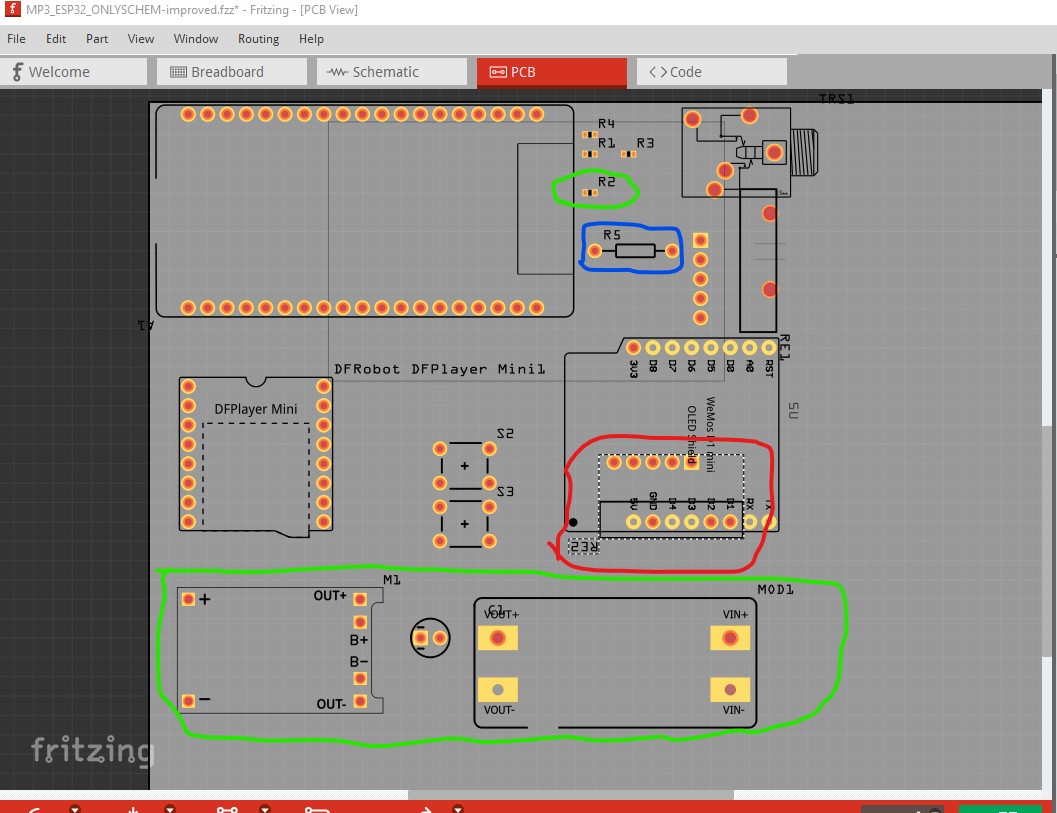
Task: Switch to the Schematic view tab
Action: coord(392,72)
